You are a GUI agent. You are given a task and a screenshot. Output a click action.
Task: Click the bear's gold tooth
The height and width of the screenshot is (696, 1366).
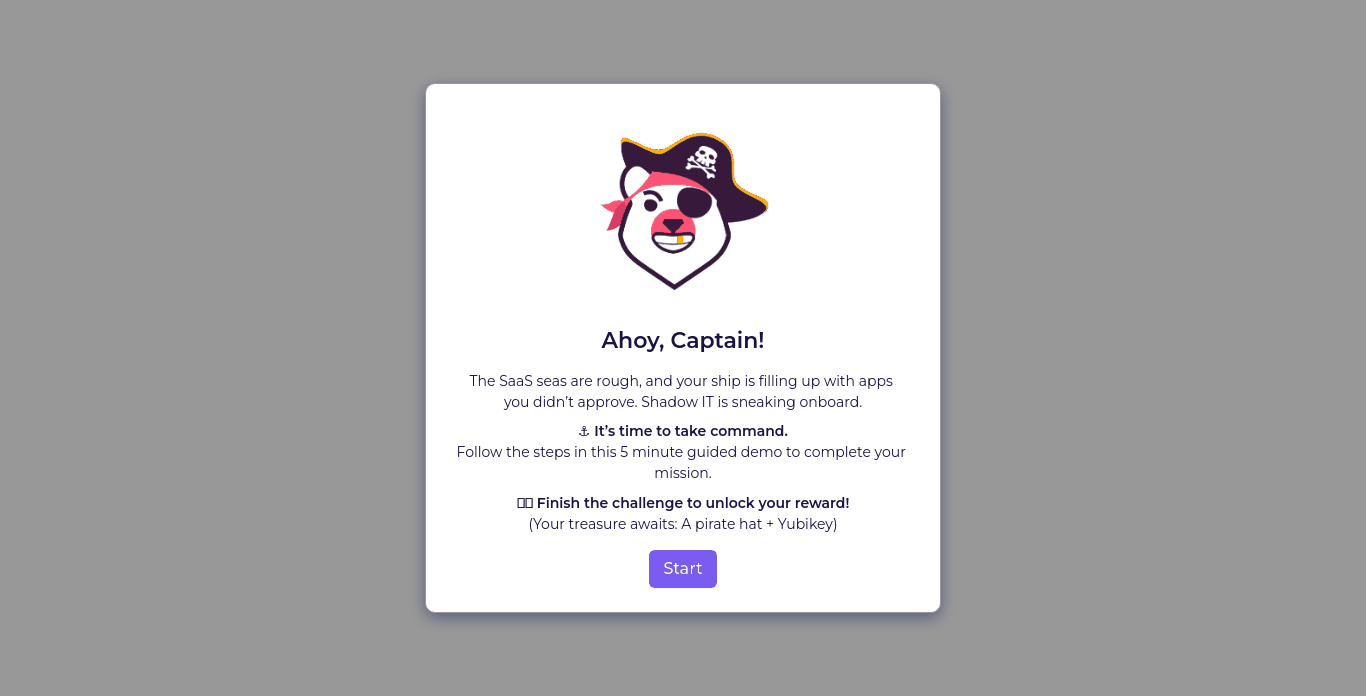click(680, 240)
